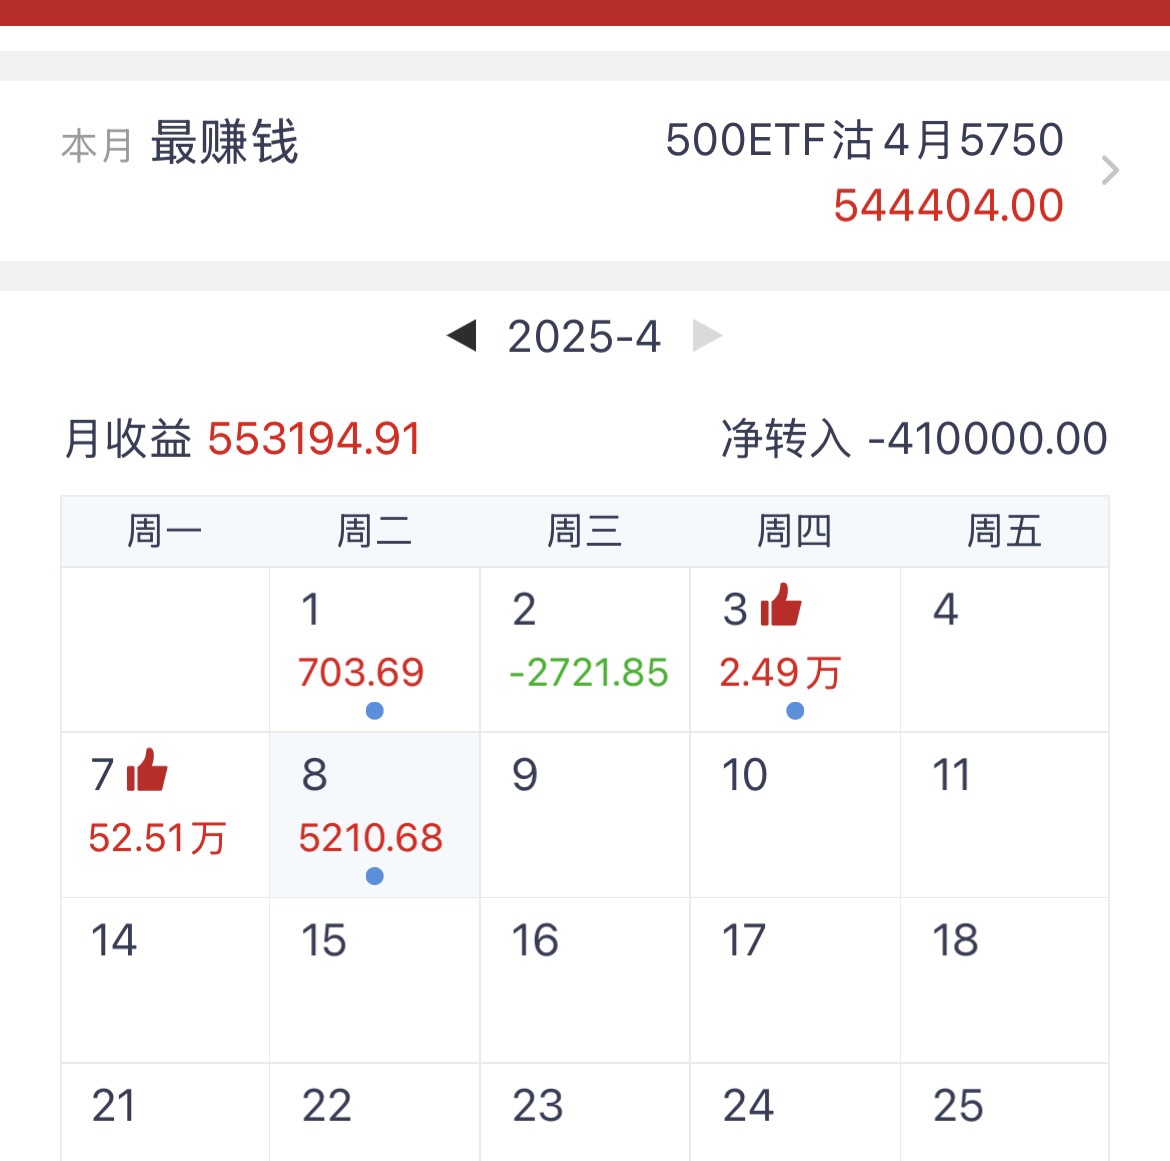Select calendar day 25

[x=1005, y=1113]
